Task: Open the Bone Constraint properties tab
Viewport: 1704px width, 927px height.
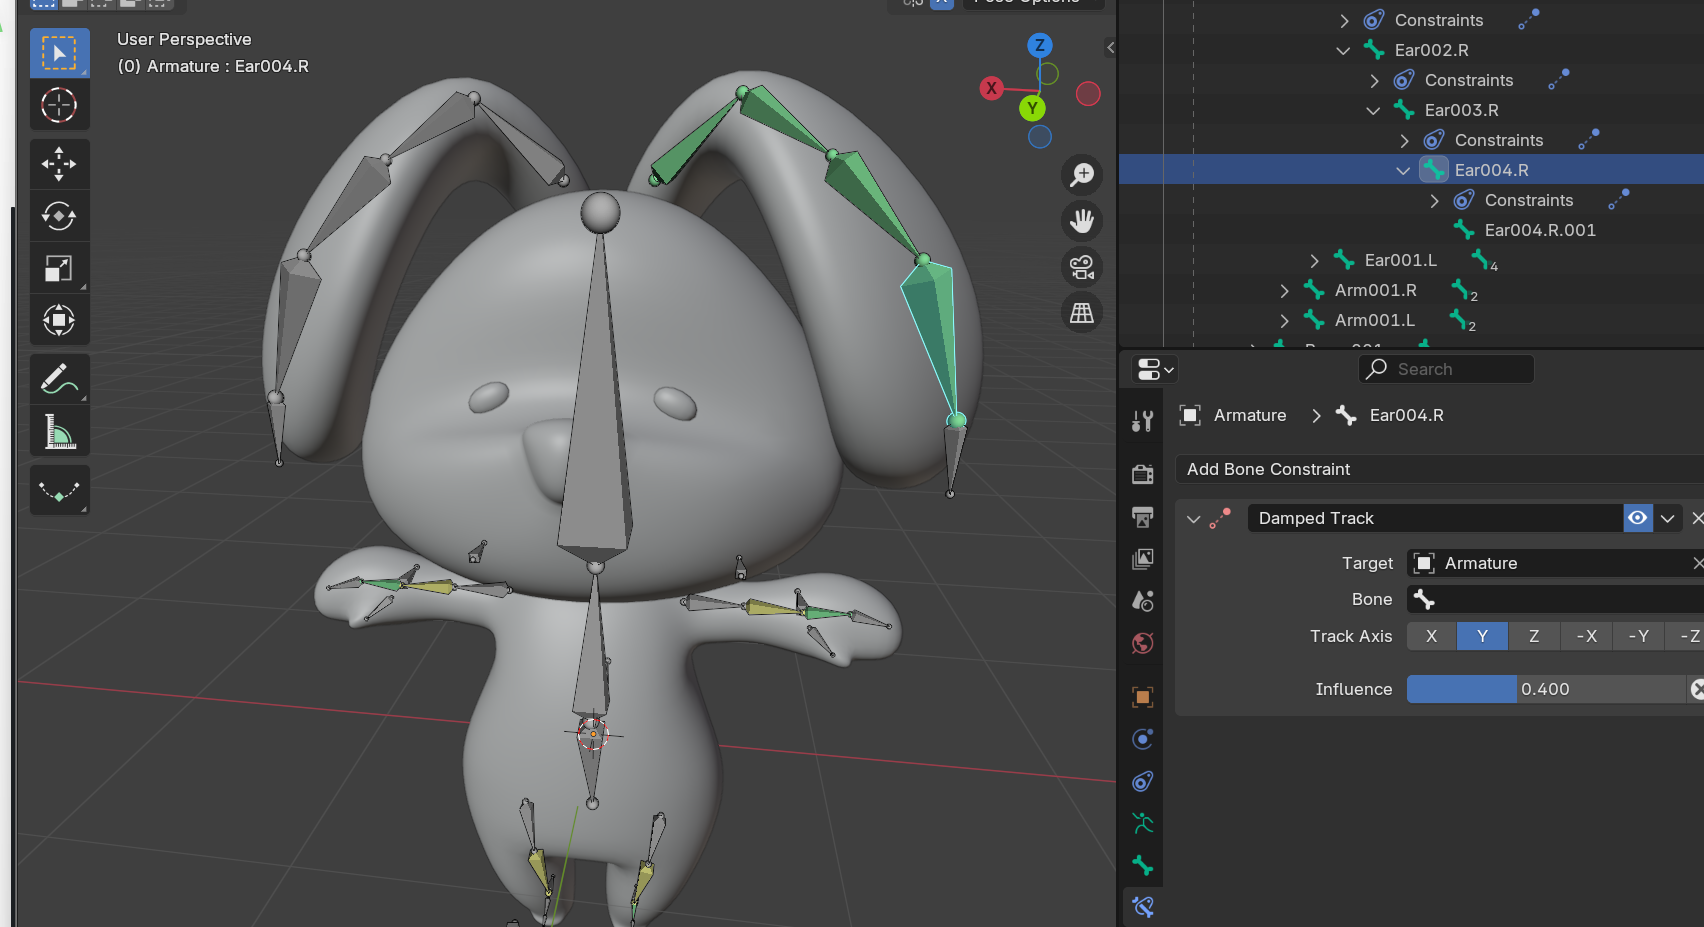Action: 1143,906
